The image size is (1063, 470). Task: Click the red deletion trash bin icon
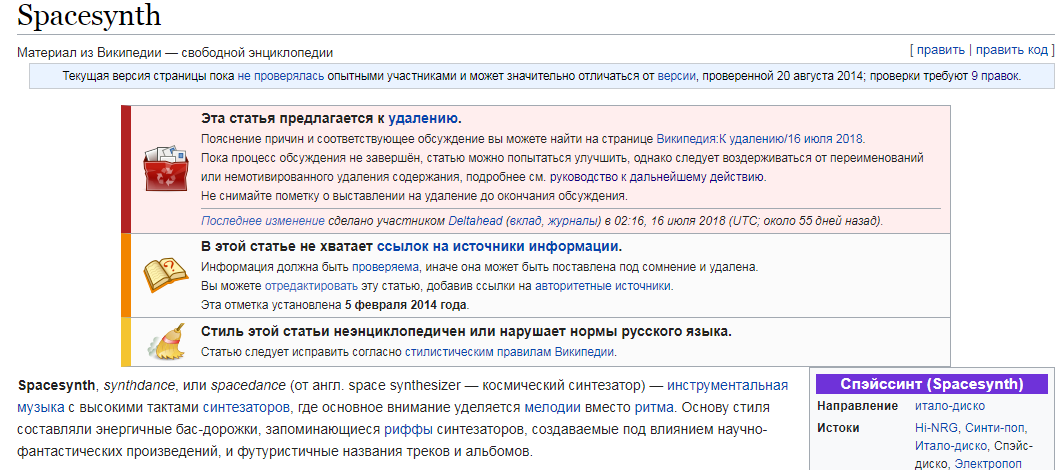pos(165,168)
